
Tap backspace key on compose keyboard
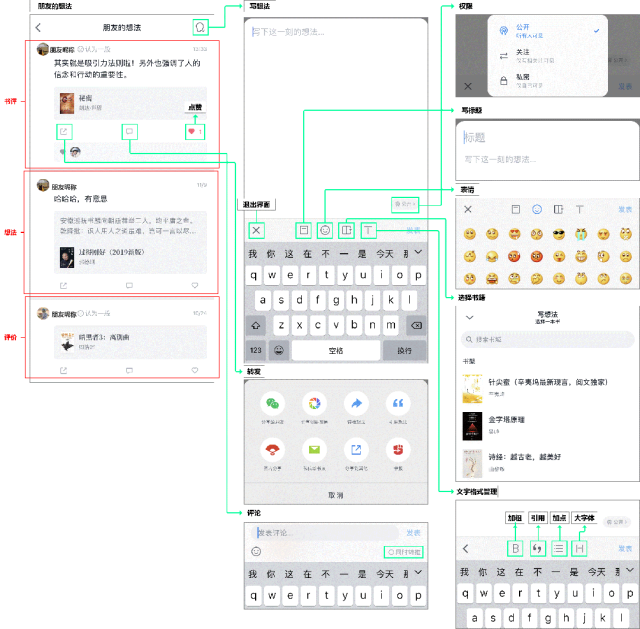point(416,325)
